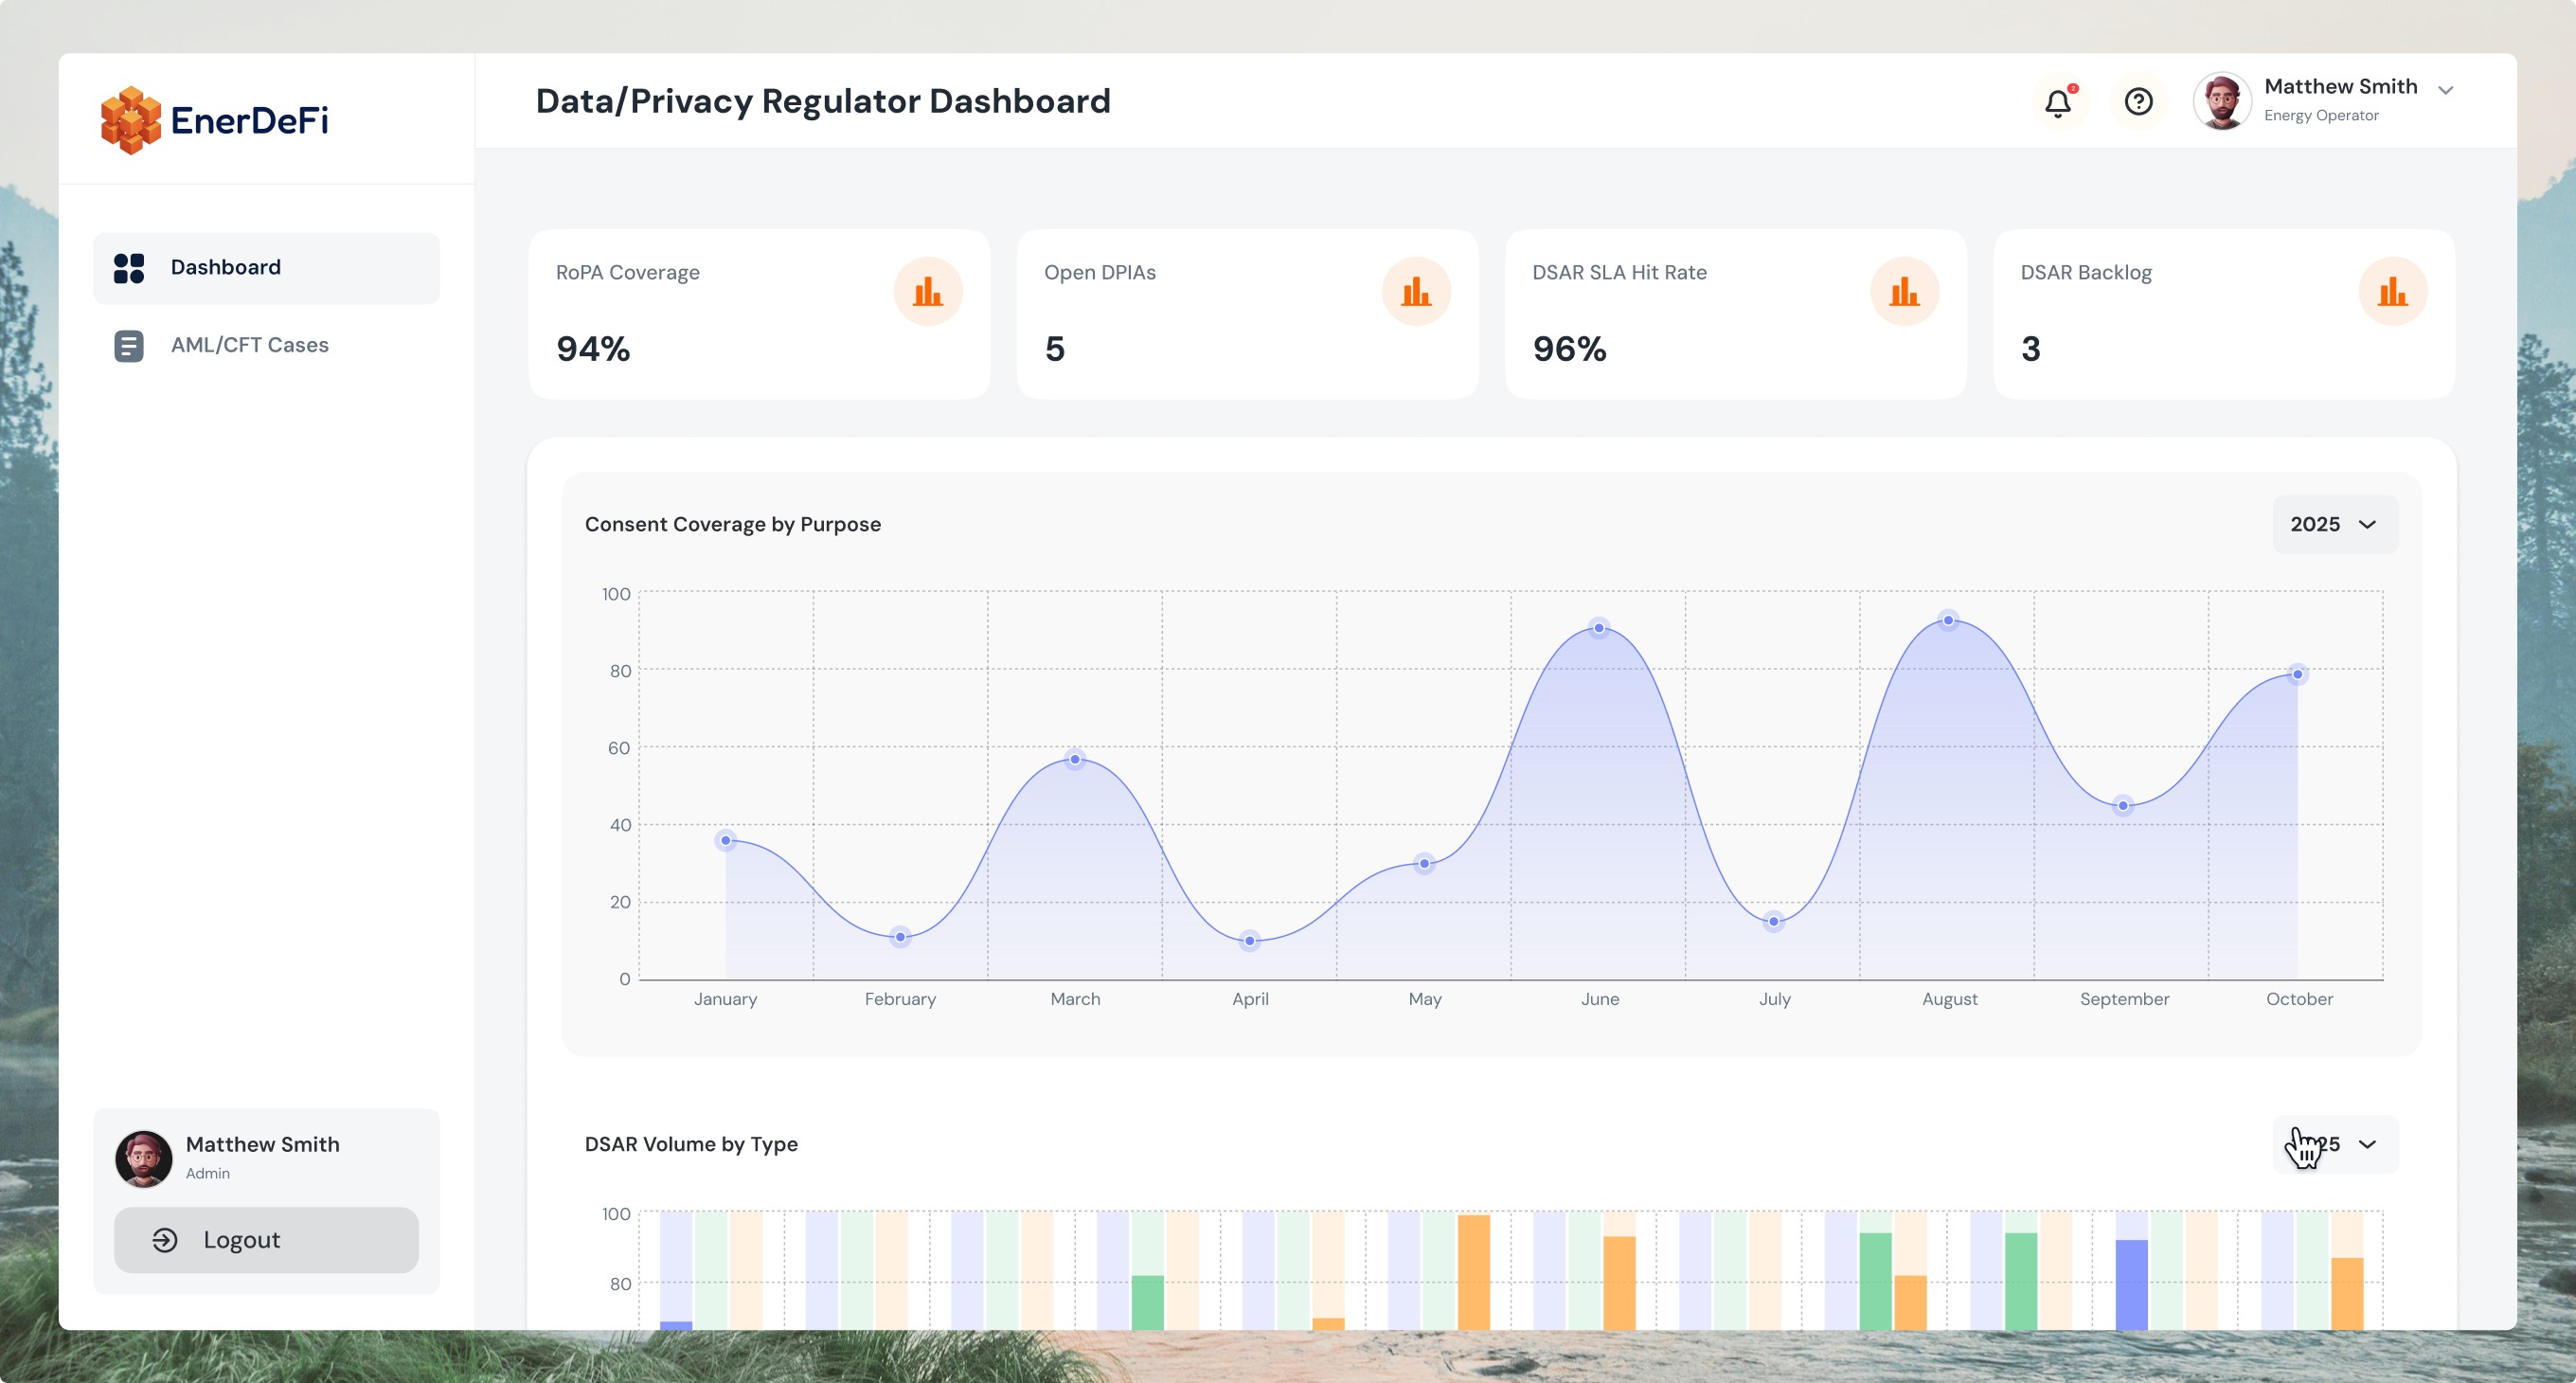Select Dashboard in the sidebar
Image resolution: width=2576 pixels, height=1383 pixels.
[266, 268]
